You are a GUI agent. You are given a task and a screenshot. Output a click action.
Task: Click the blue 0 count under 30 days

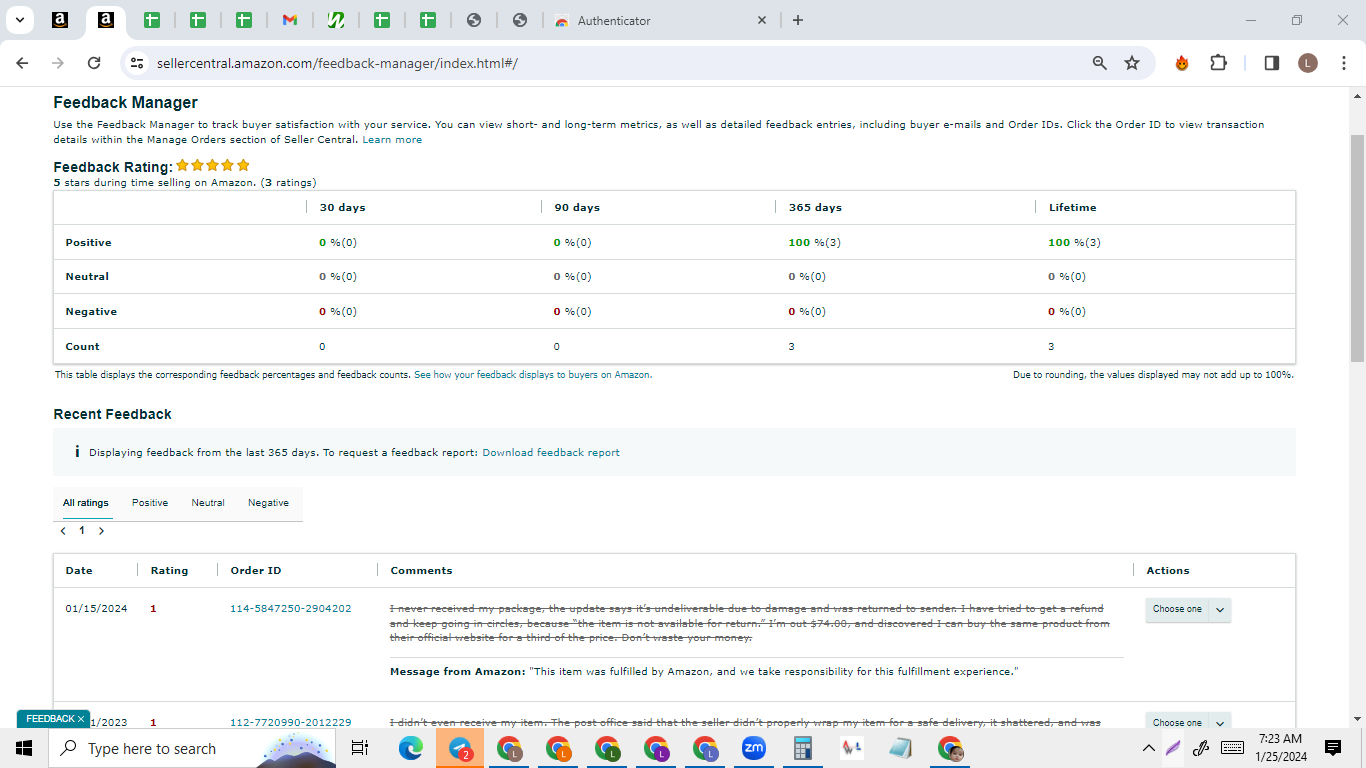coord(322,347)
